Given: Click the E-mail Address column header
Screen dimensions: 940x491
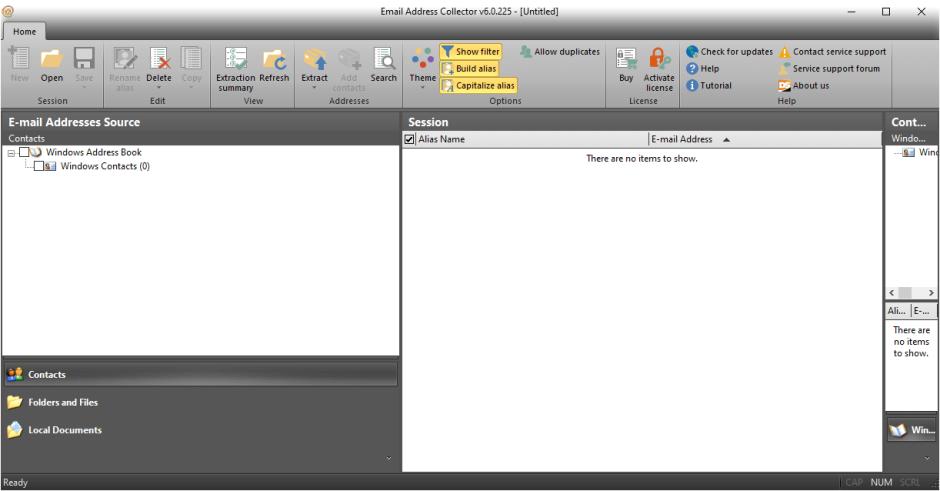Looking at the screenshot, I should pyautogui.click(x=766, y=139).
